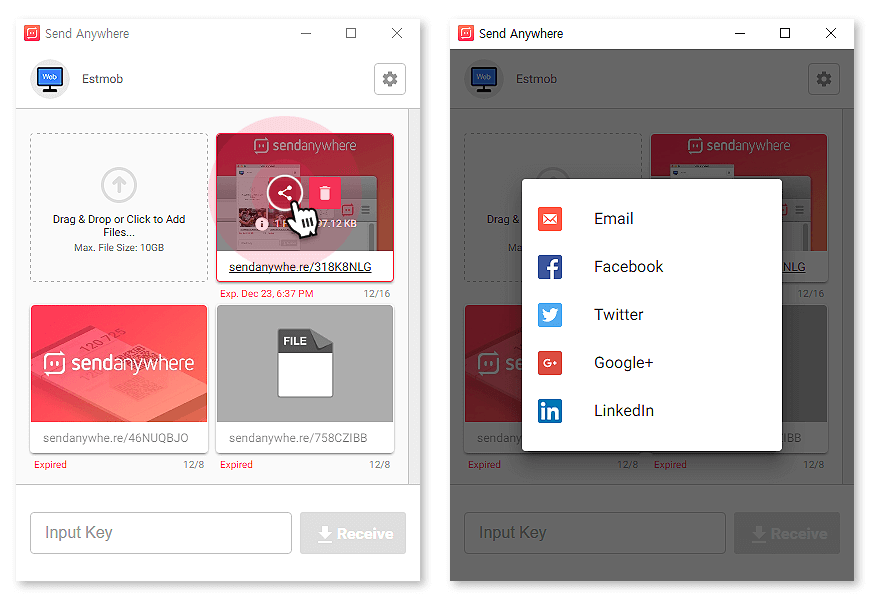This screenshot has height=600, width=870.
Task: Click the 12/8 date under the 46NUQBJO card
Action: tap(194, 465)
